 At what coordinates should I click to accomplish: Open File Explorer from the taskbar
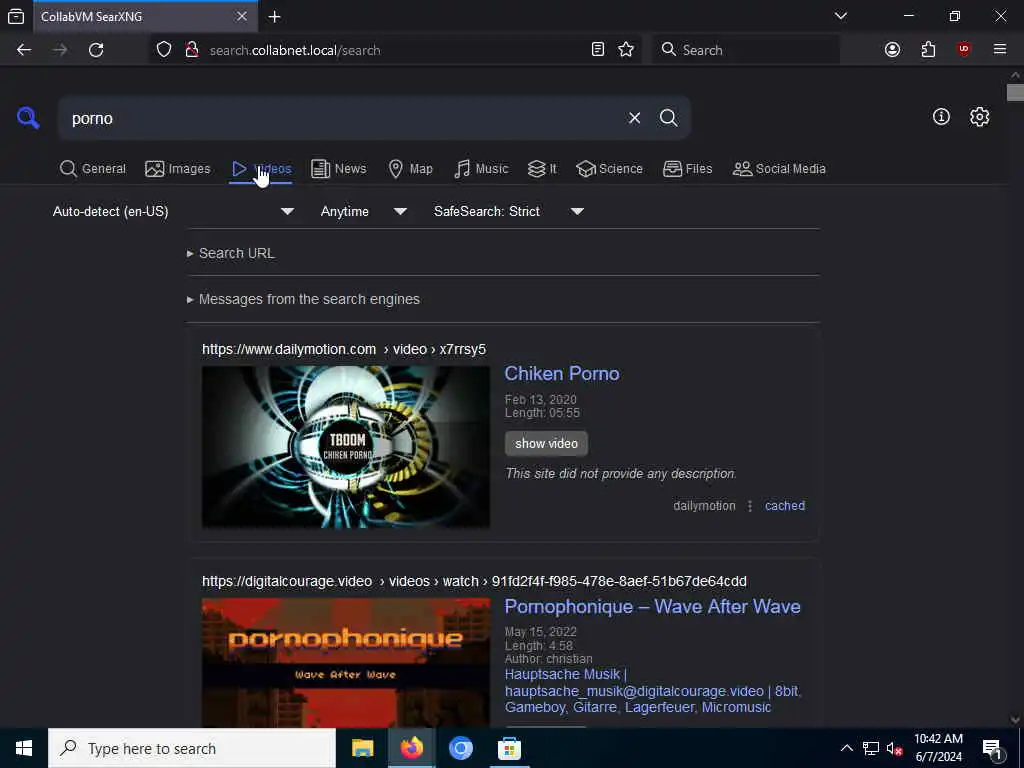coord(362,748)
